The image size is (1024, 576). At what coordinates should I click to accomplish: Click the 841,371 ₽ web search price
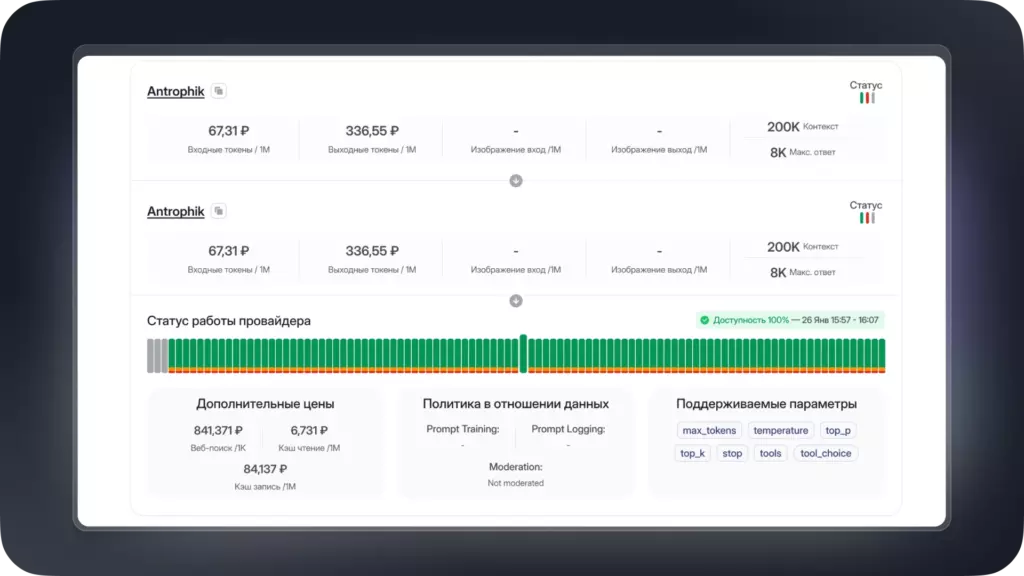pos(218,430)
